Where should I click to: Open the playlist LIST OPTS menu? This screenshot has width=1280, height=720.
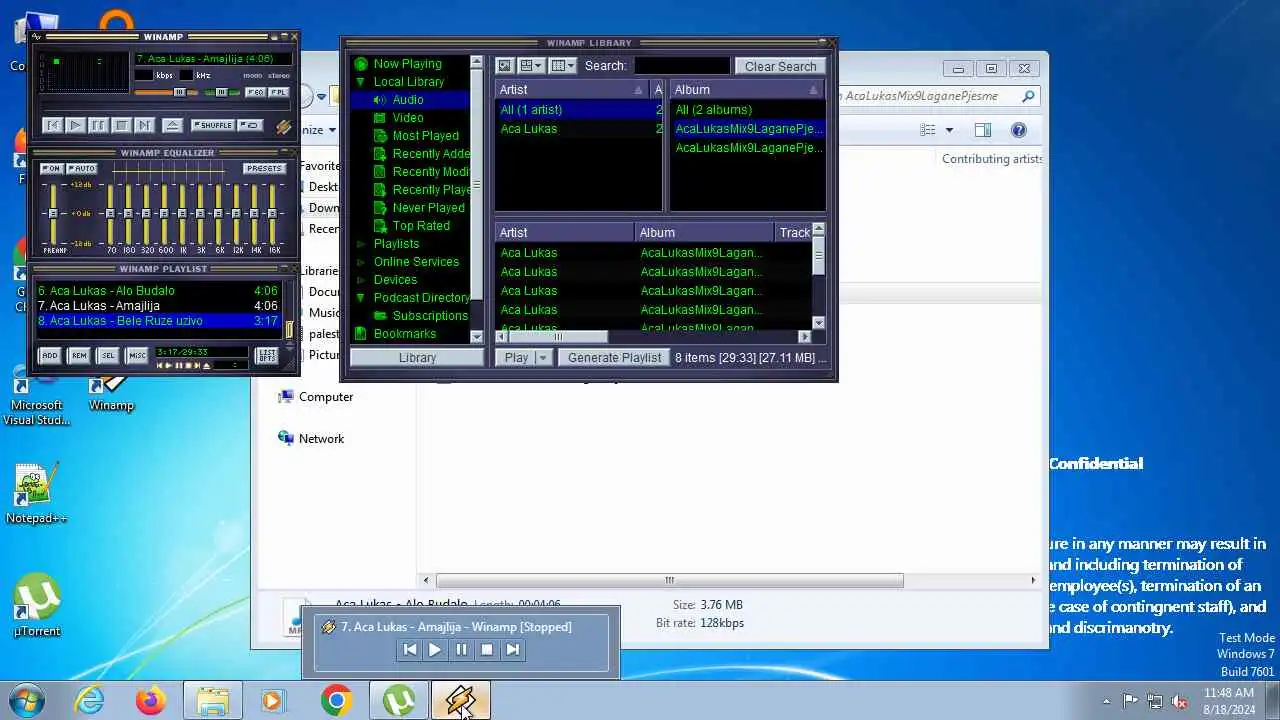click(267, 355)
